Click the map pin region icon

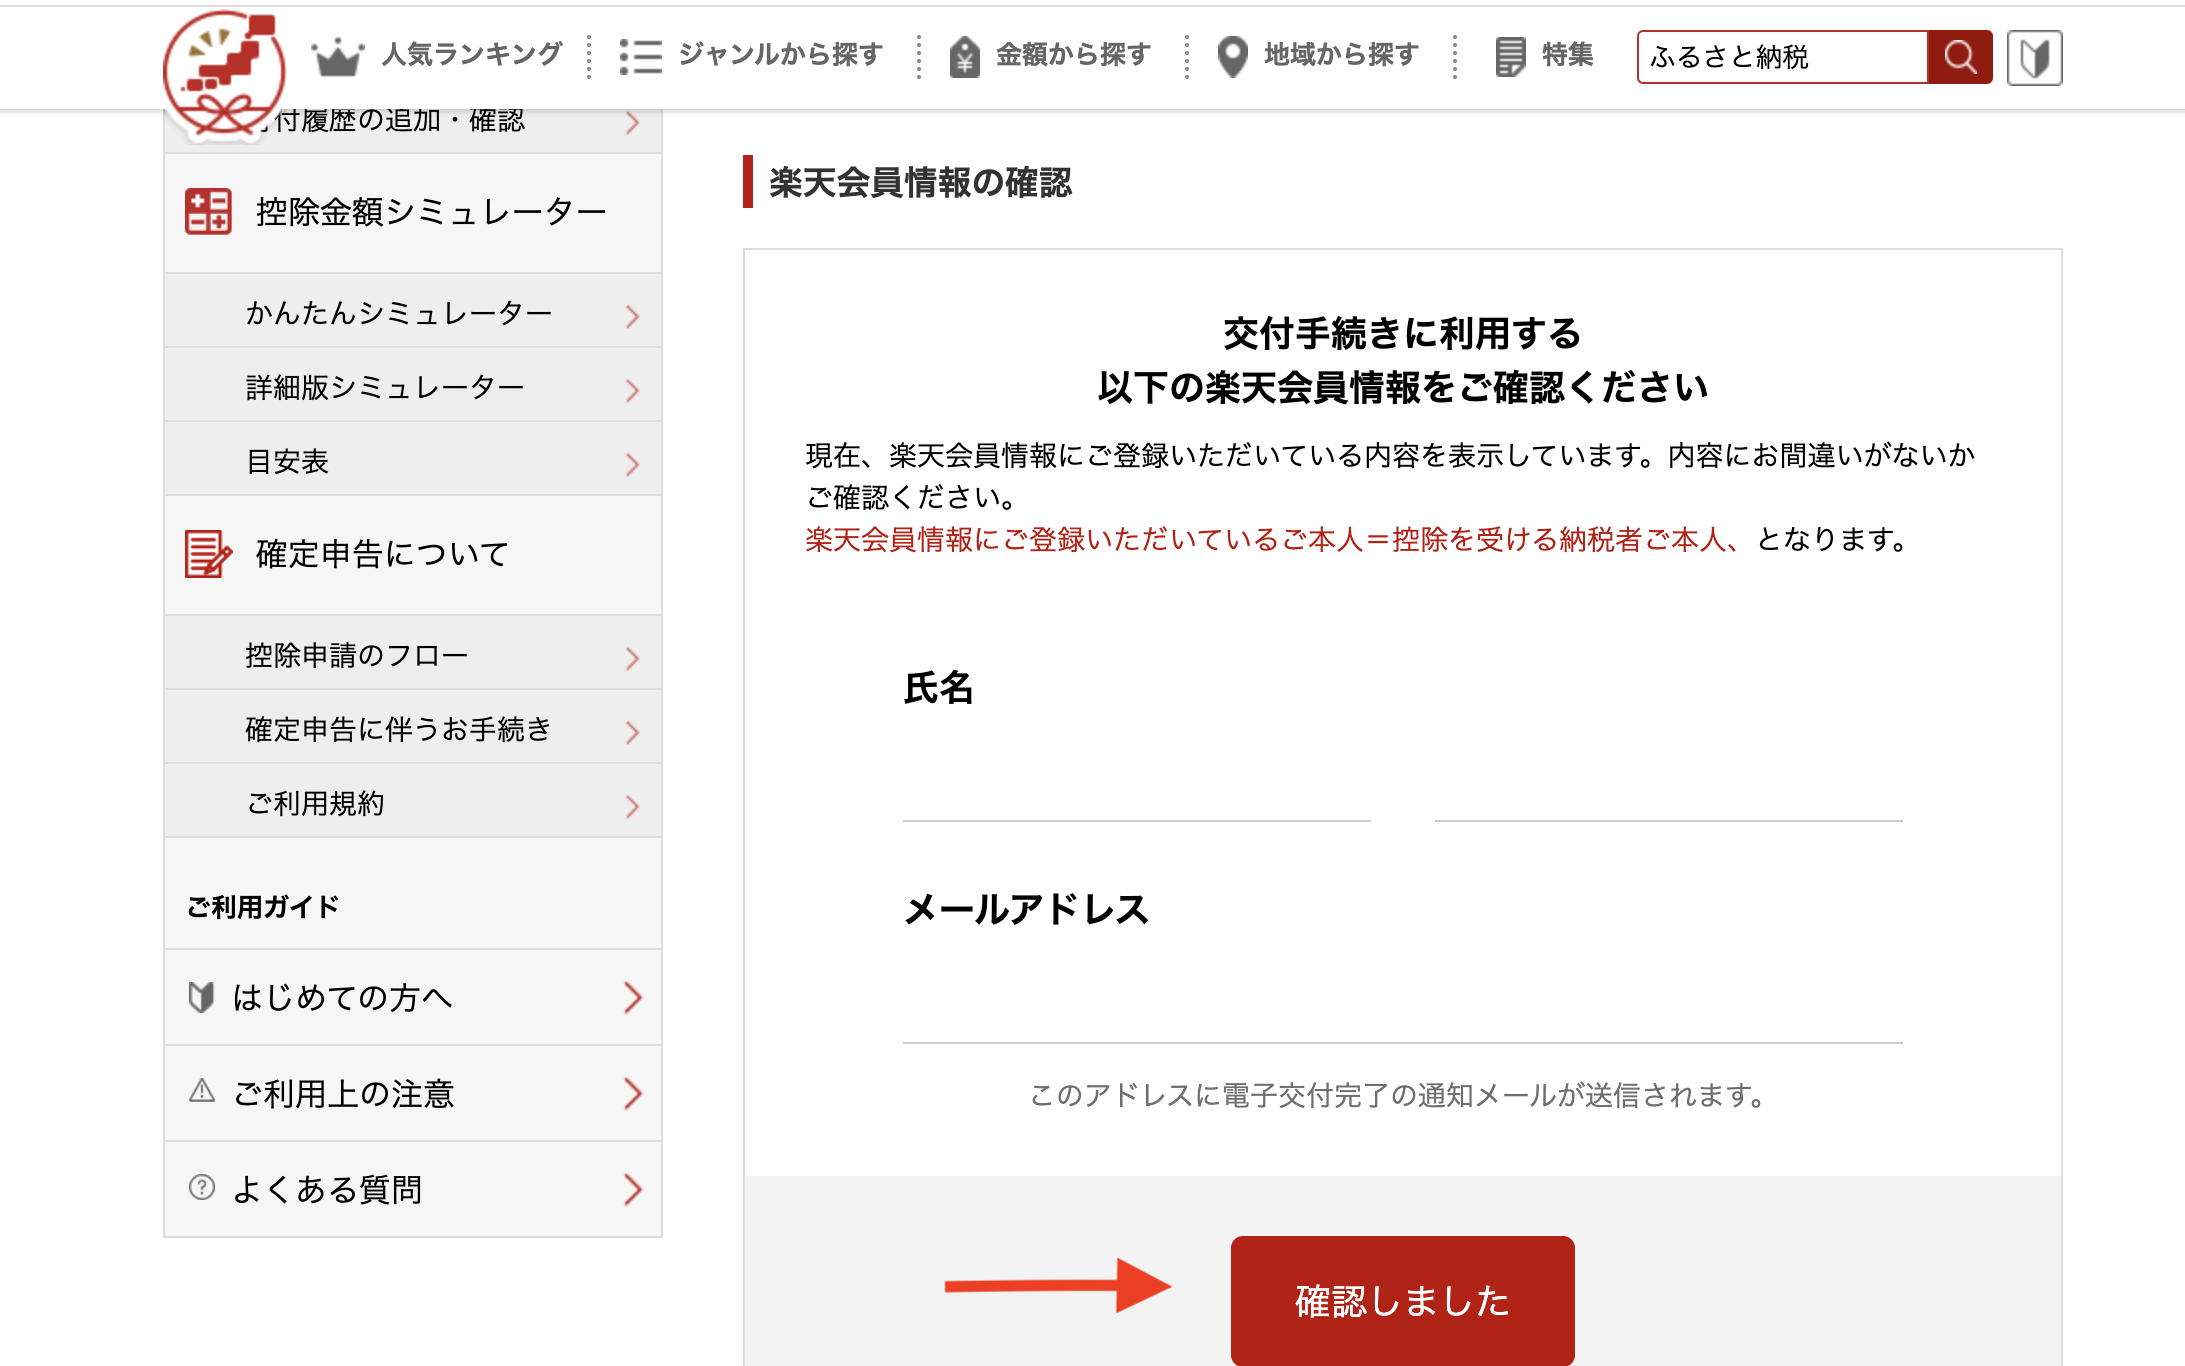1232,57
